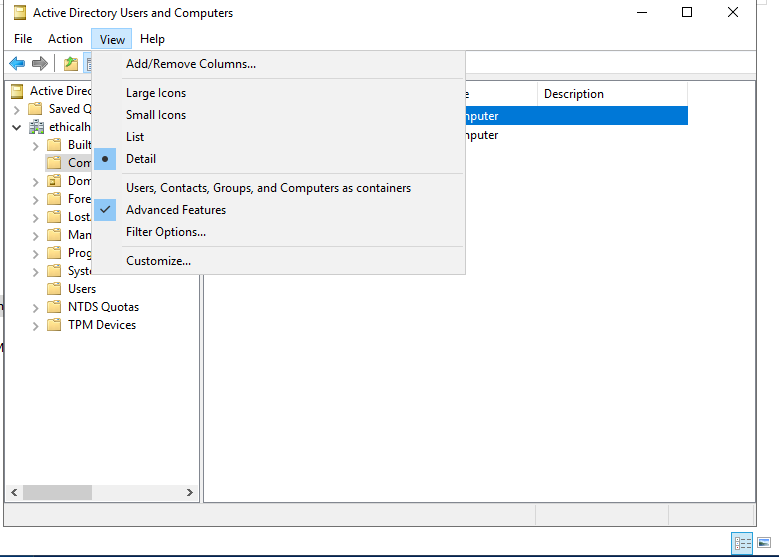
Task: Collapse the ethicalh domain node
Action: (16, 127)
